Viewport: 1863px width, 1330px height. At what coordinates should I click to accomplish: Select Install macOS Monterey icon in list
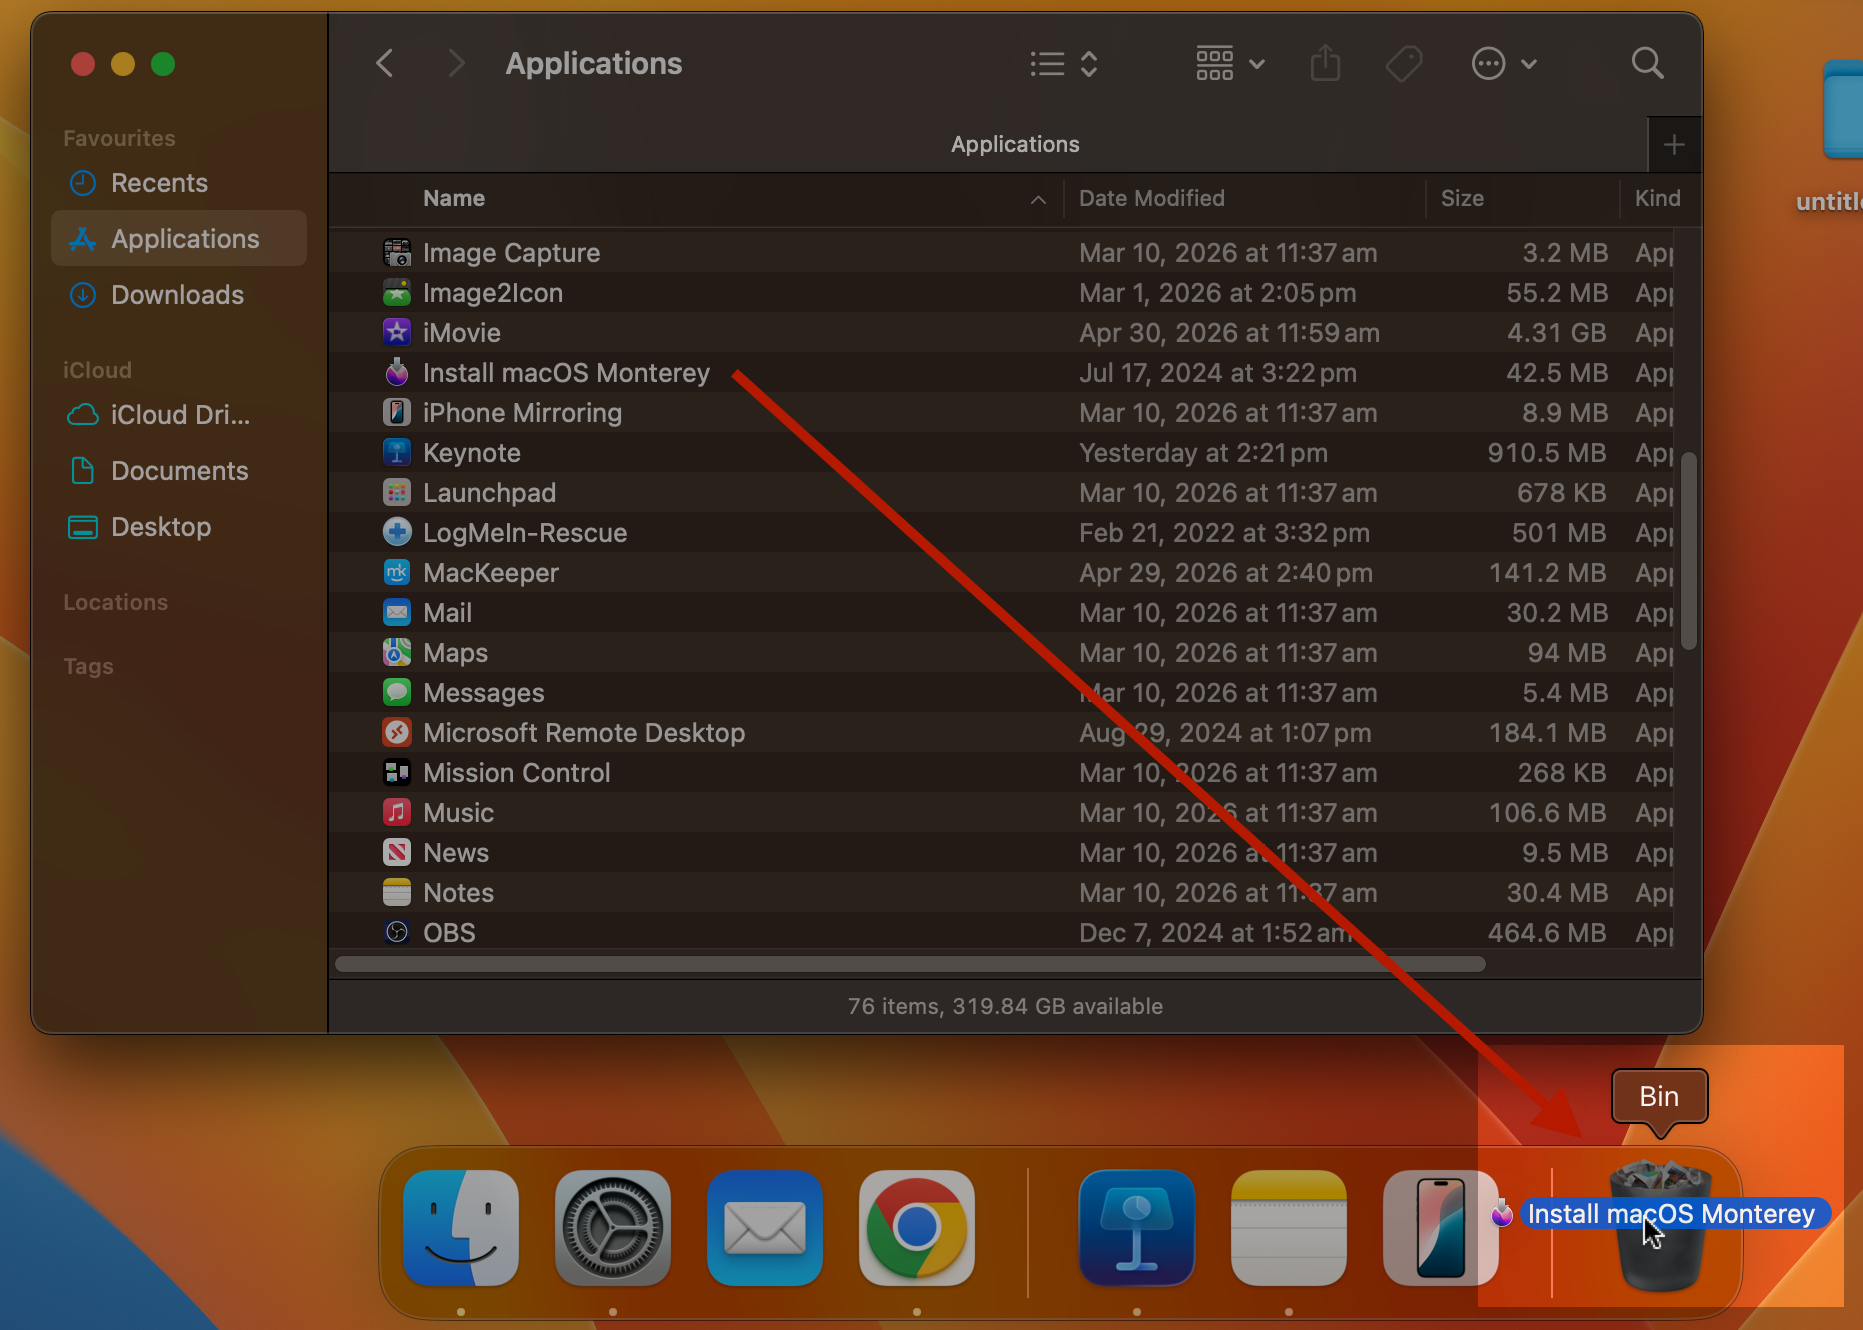coord(397,372)
